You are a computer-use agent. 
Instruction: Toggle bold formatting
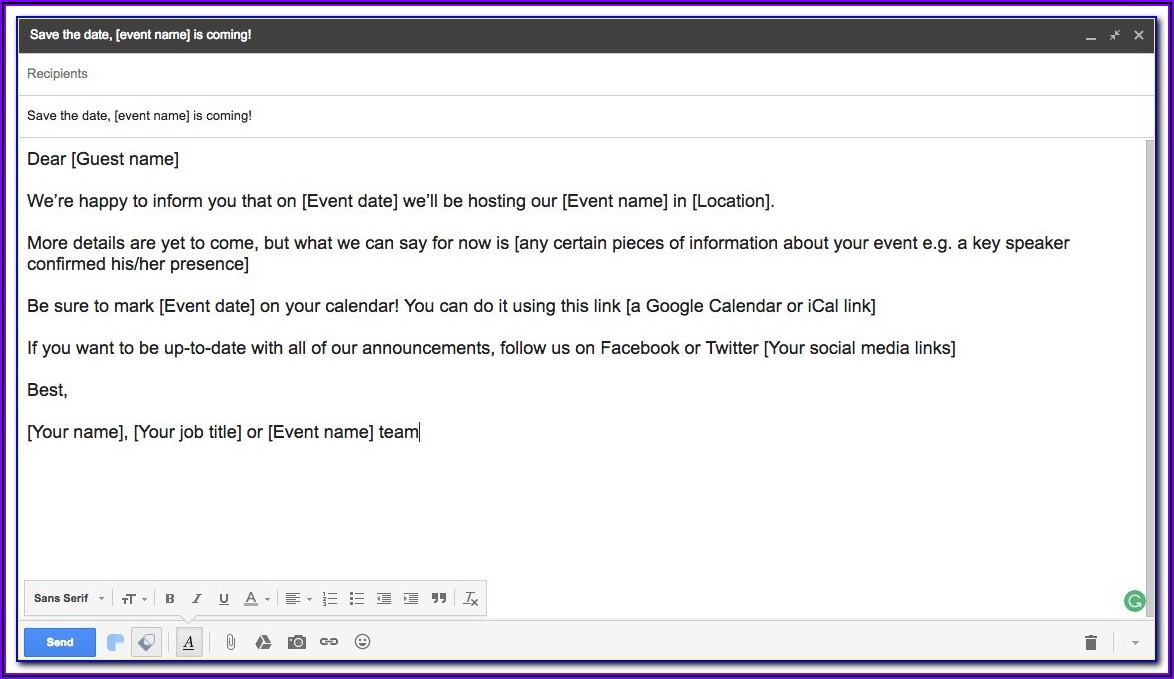click(x=170, y=599)
